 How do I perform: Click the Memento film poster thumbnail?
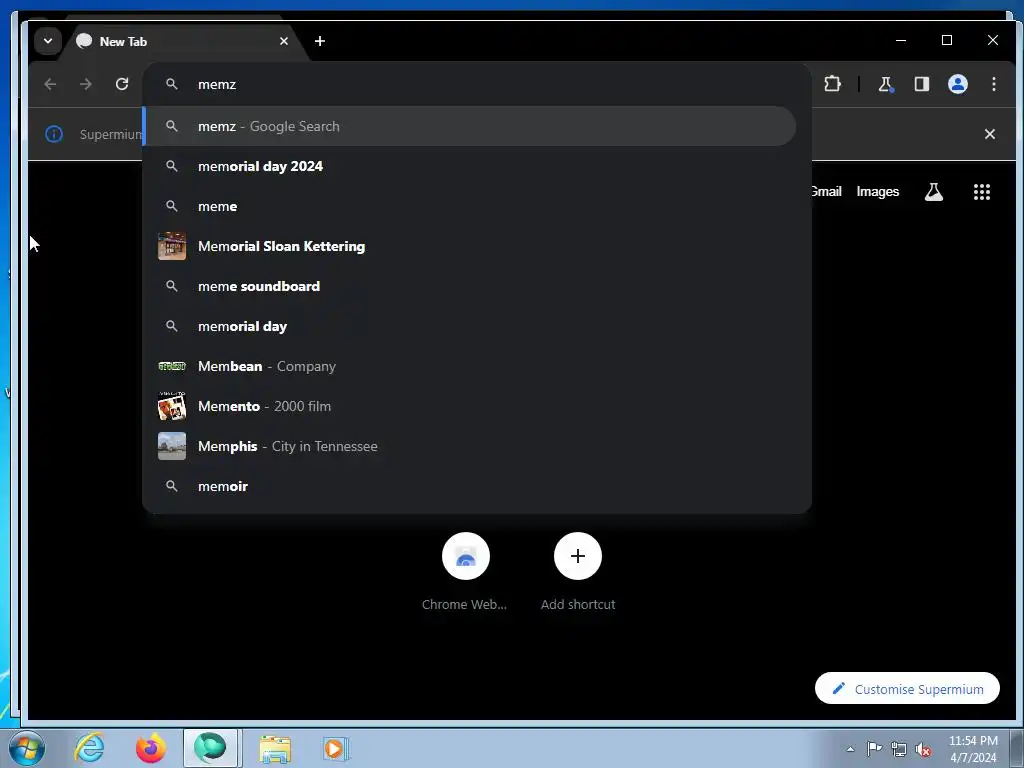point(172,406)
